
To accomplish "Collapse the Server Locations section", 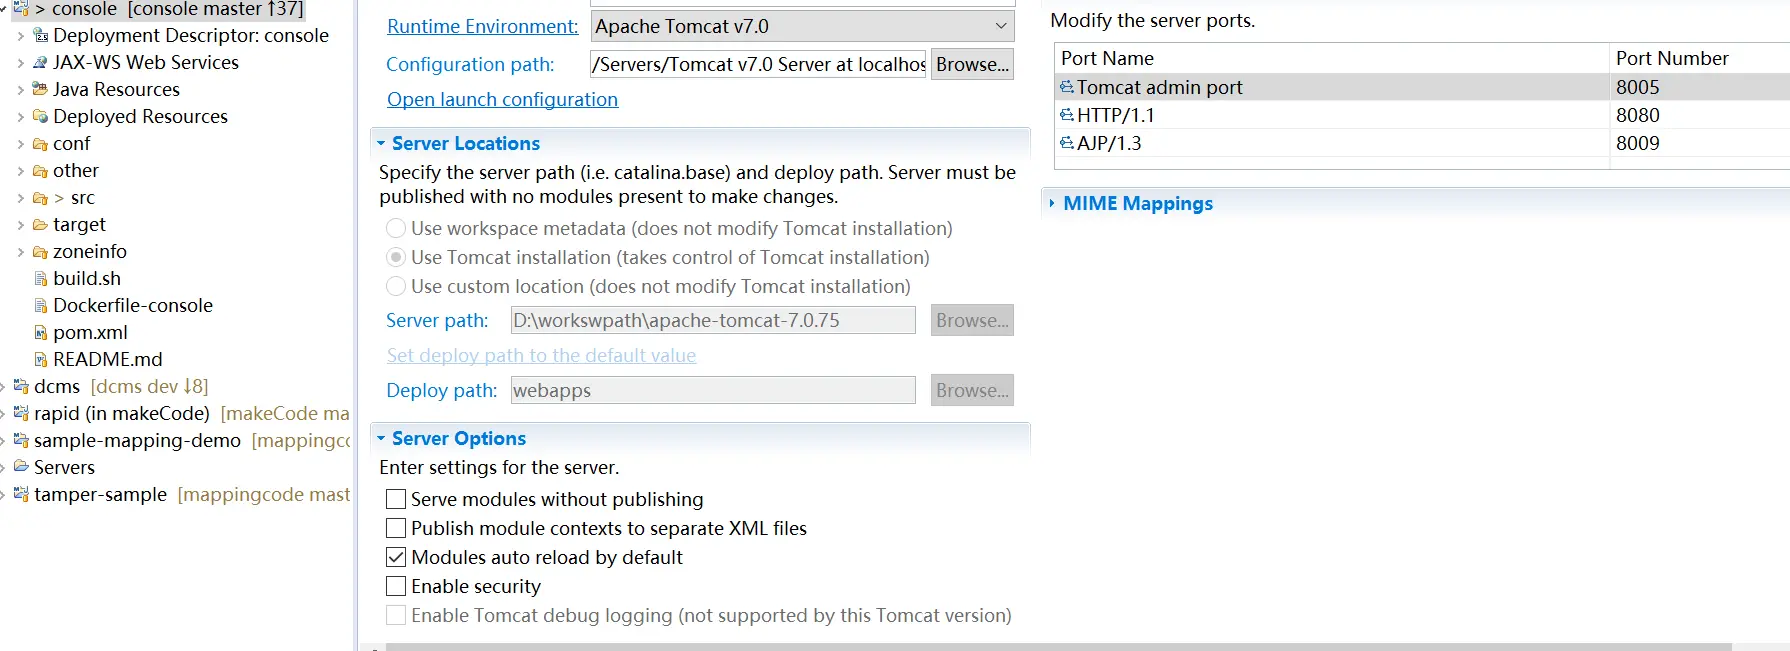I will click(381, 144).
